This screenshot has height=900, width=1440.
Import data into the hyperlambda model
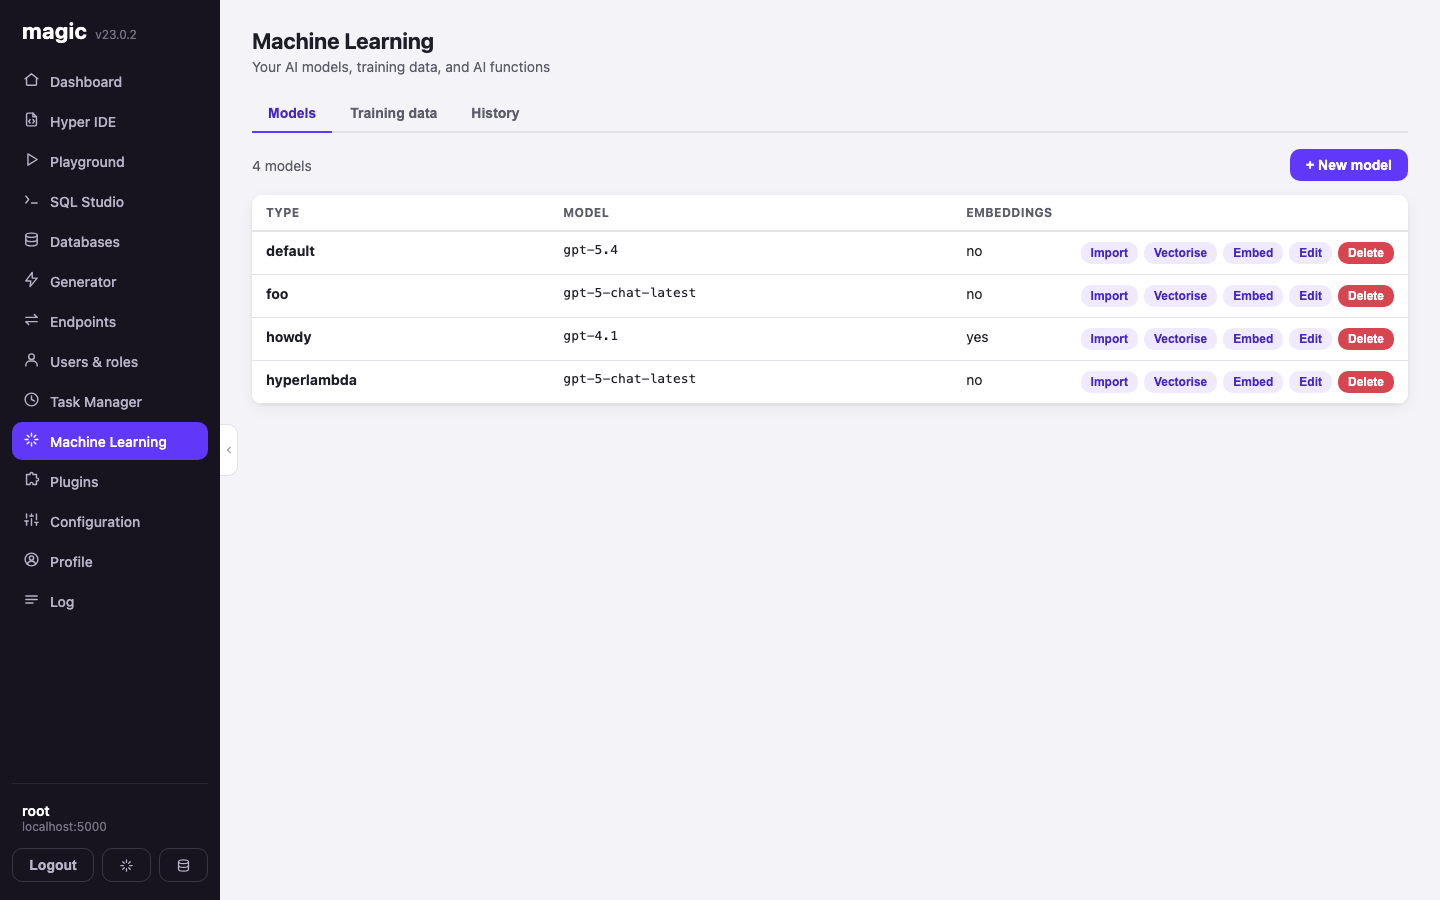click(x=1109, y=382)
